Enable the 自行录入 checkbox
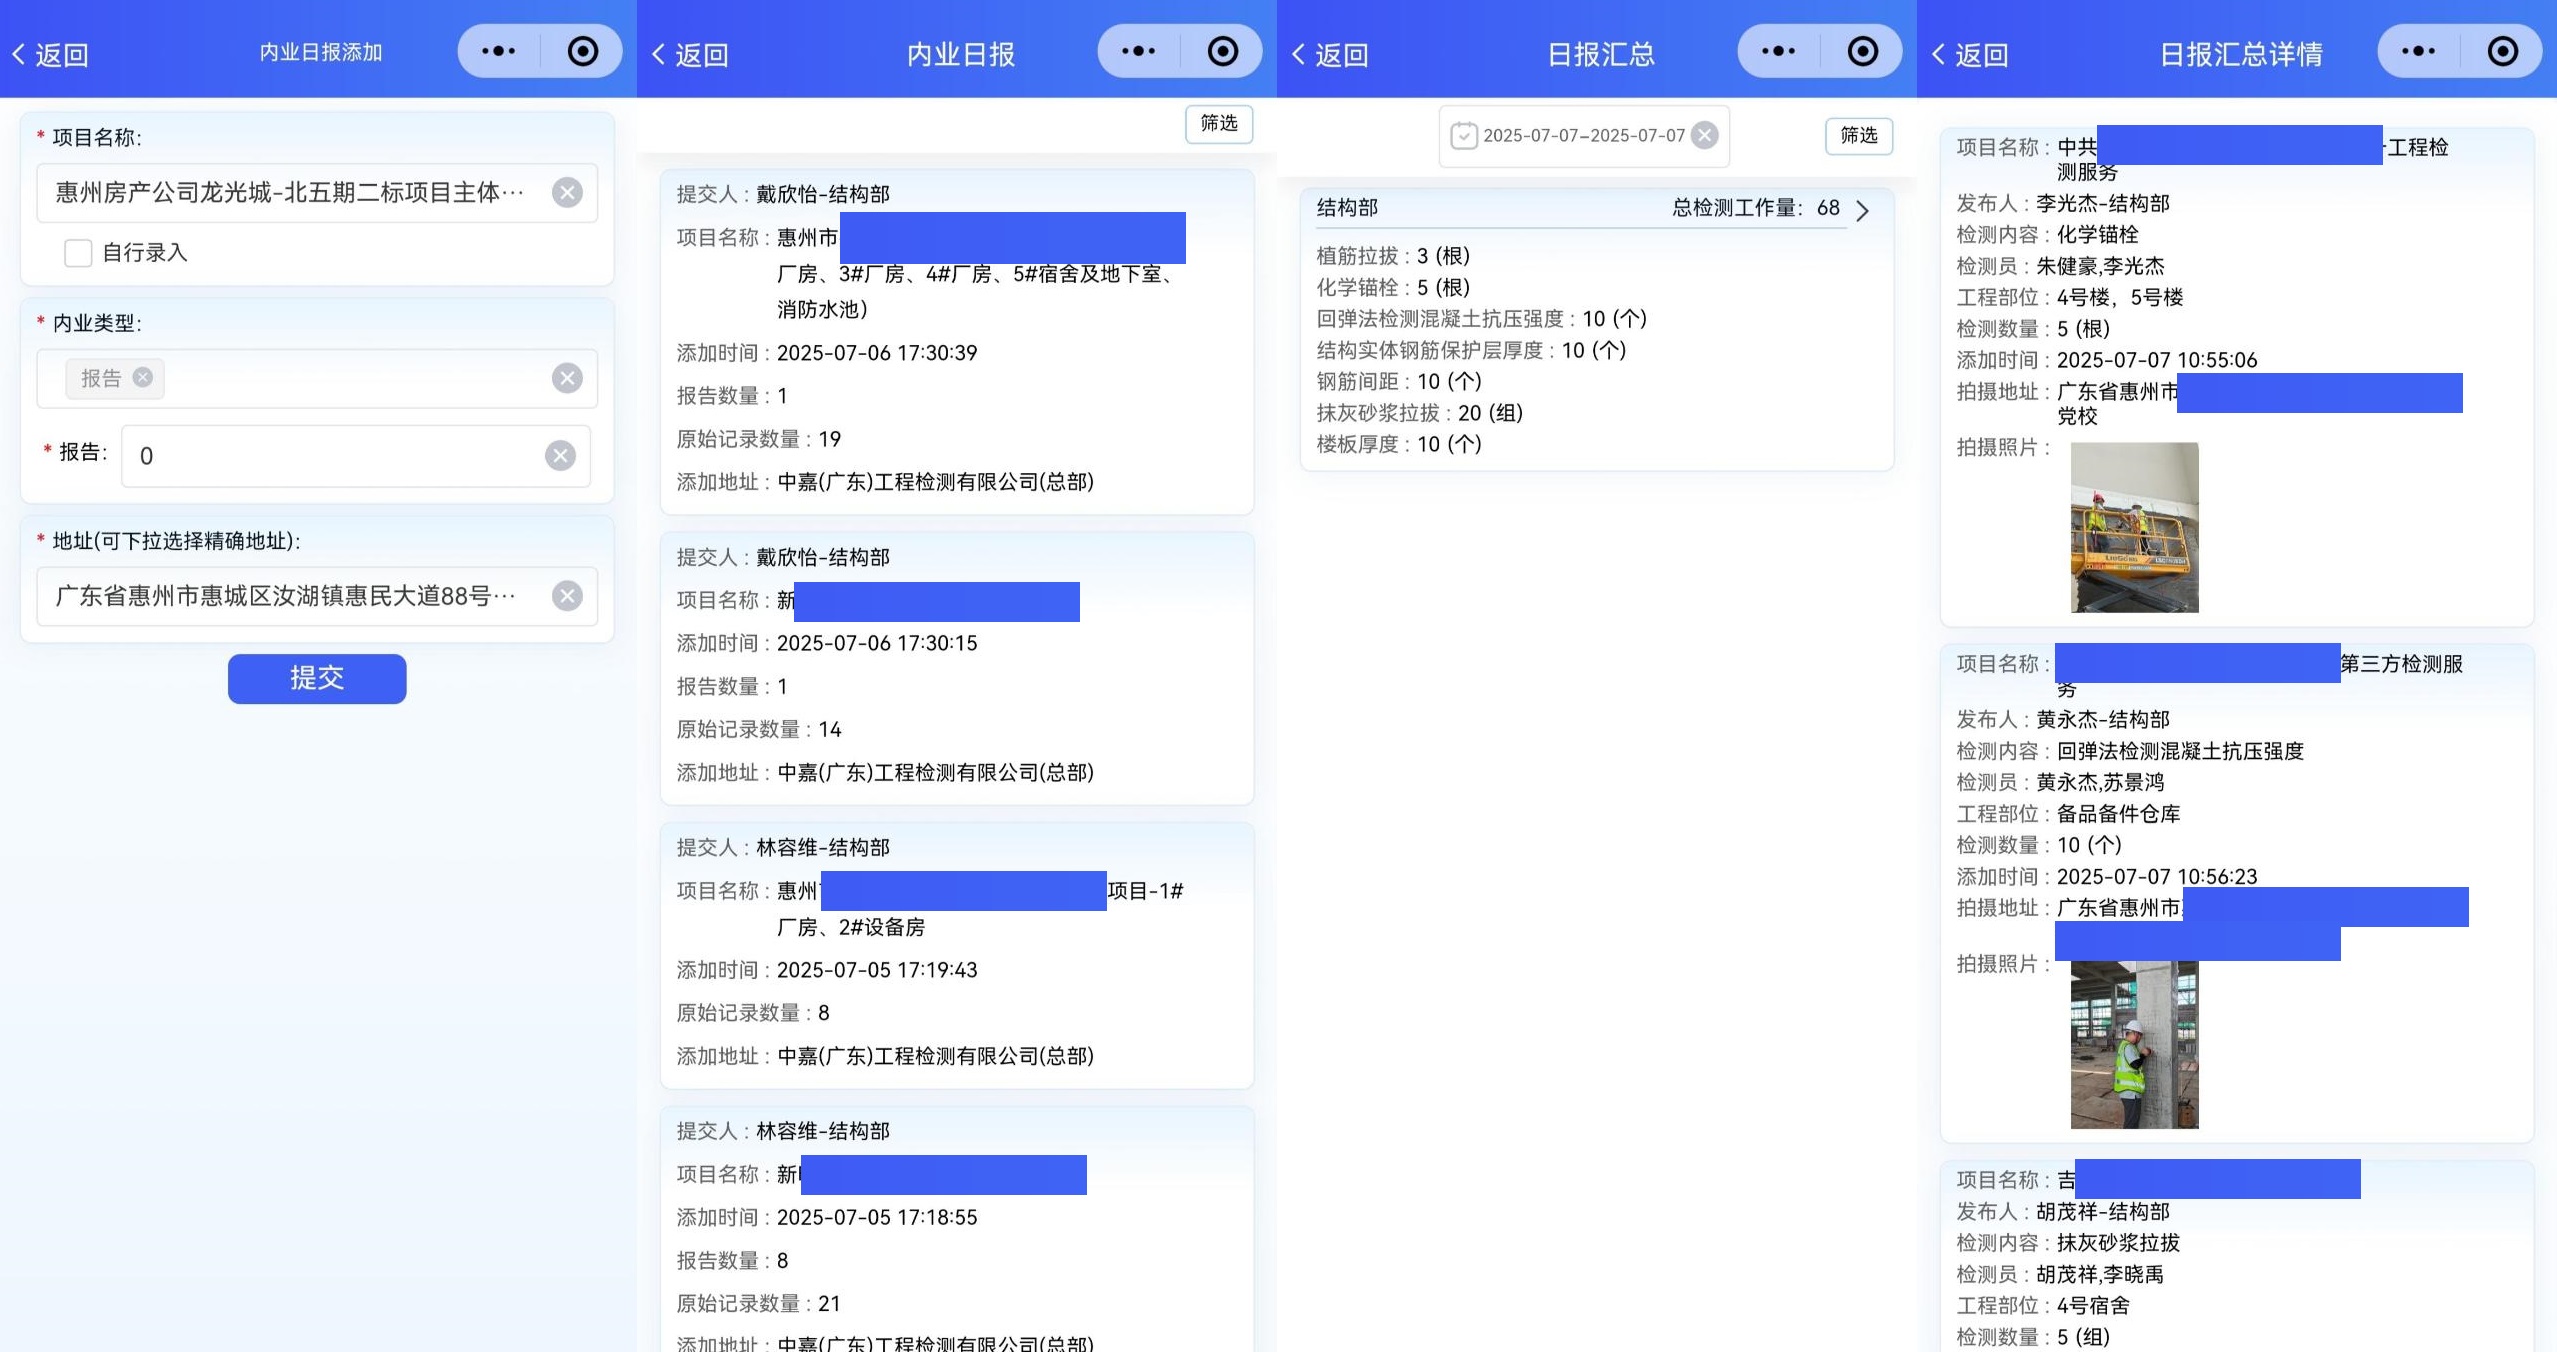This screenshot has height=1352, width=2557. coord(78,253)
